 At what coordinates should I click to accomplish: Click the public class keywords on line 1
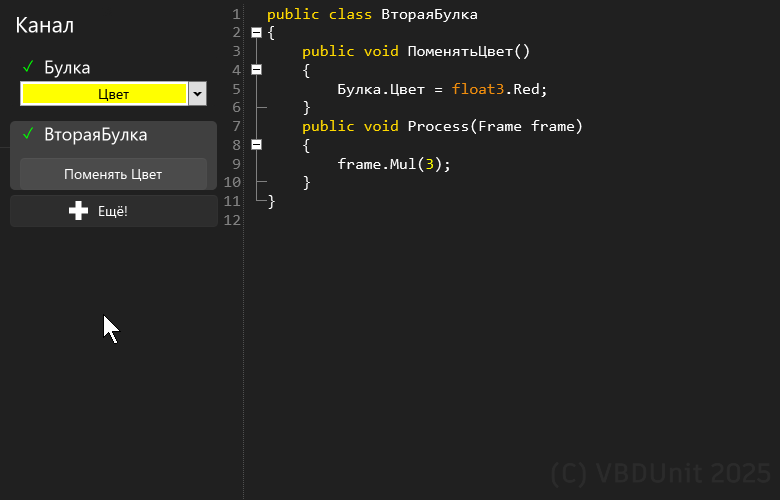pyautogui.click(x=319, y=14)
